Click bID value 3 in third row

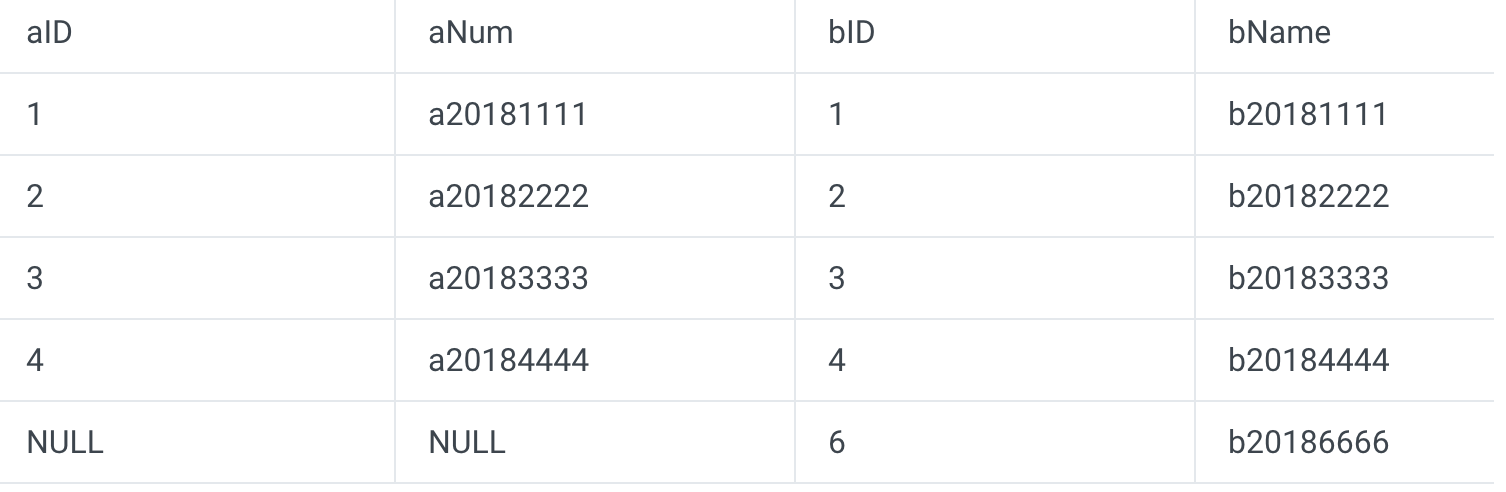pos(837,278)
